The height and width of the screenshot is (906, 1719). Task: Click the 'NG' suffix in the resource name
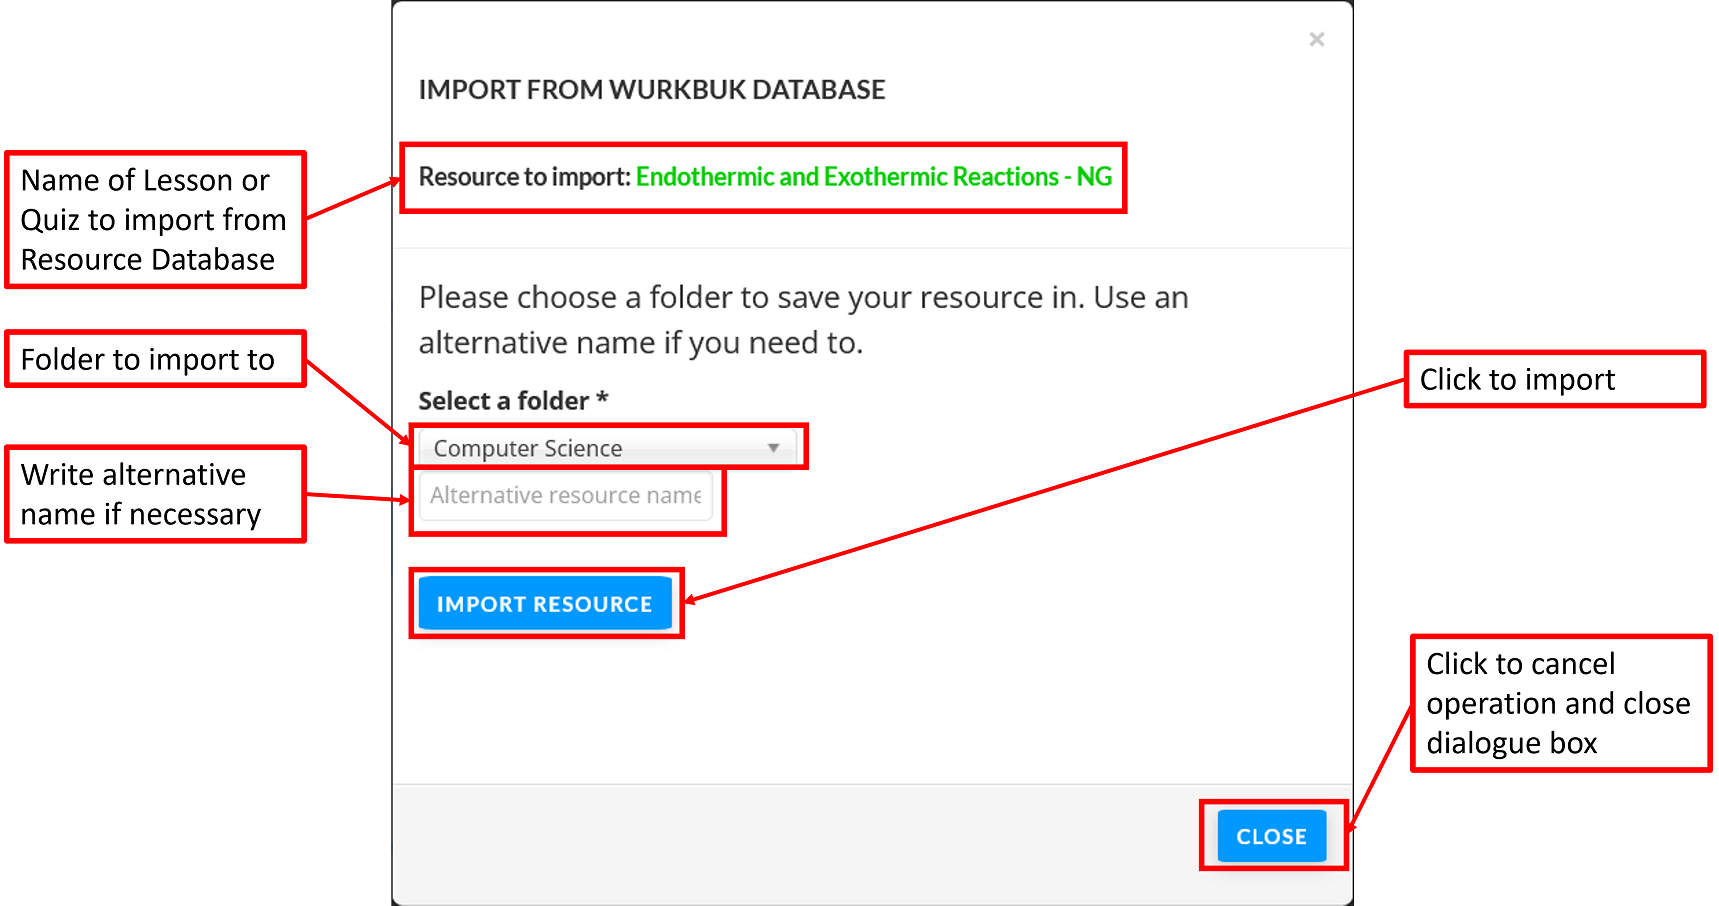click(1094, 177)
